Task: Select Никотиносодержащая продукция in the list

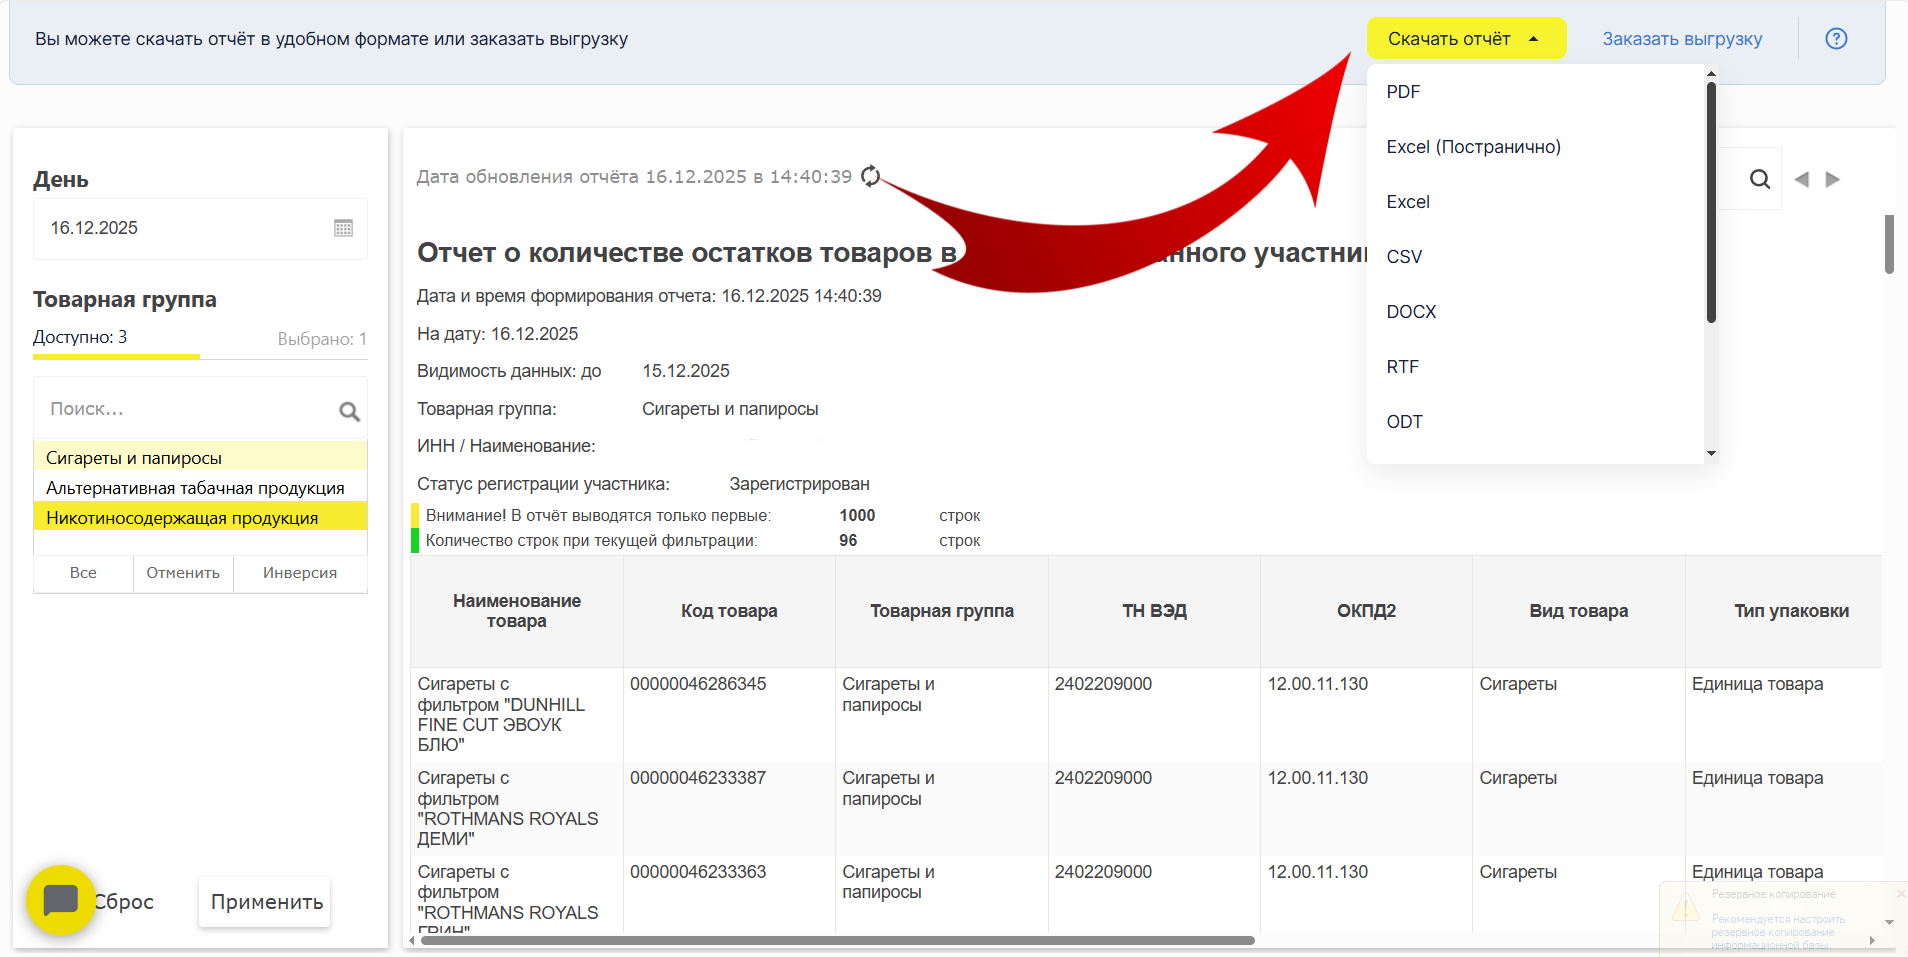Action: [200, 518]
